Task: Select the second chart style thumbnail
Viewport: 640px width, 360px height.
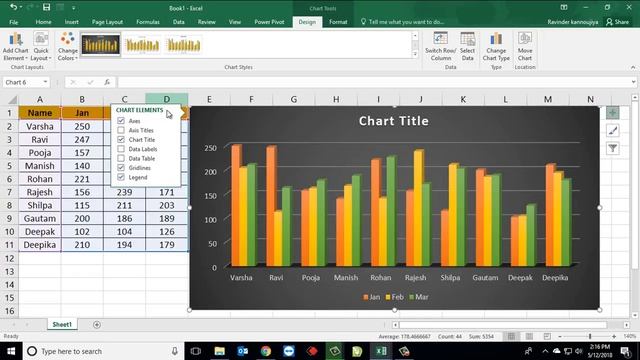Action: pos(142,45)
